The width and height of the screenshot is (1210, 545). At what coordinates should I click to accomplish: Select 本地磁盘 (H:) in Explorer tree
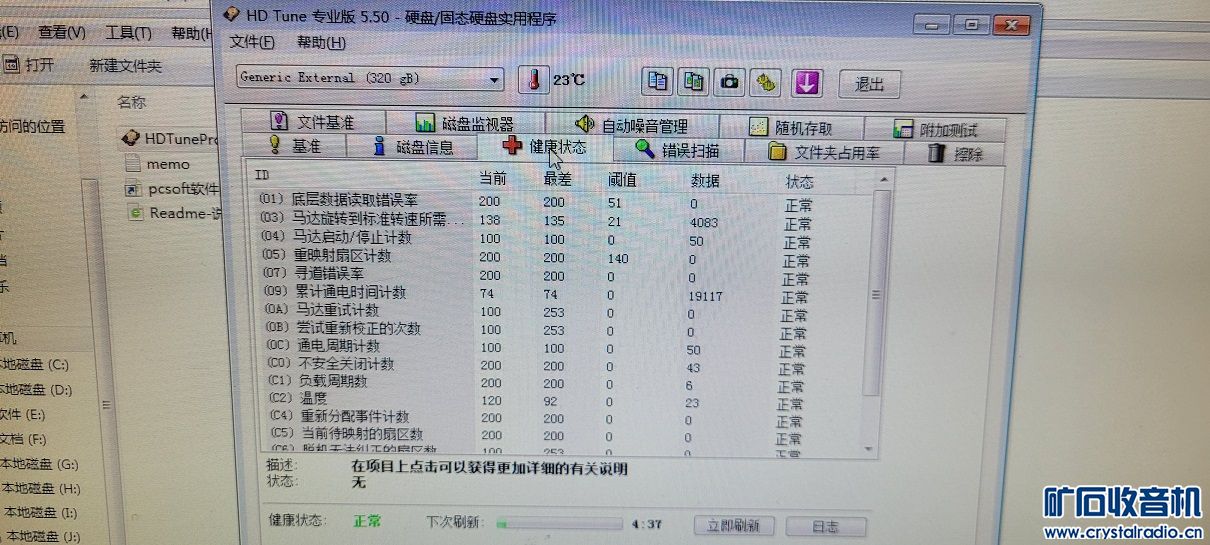[x=42, y=489]
